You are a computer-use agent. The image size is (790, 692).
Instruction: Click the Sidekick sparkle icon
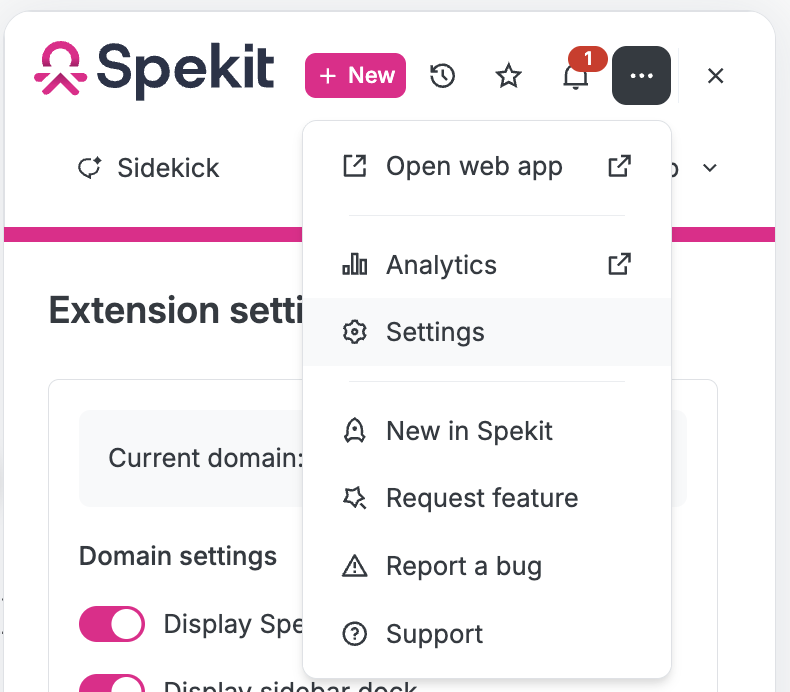click(90, 167)
